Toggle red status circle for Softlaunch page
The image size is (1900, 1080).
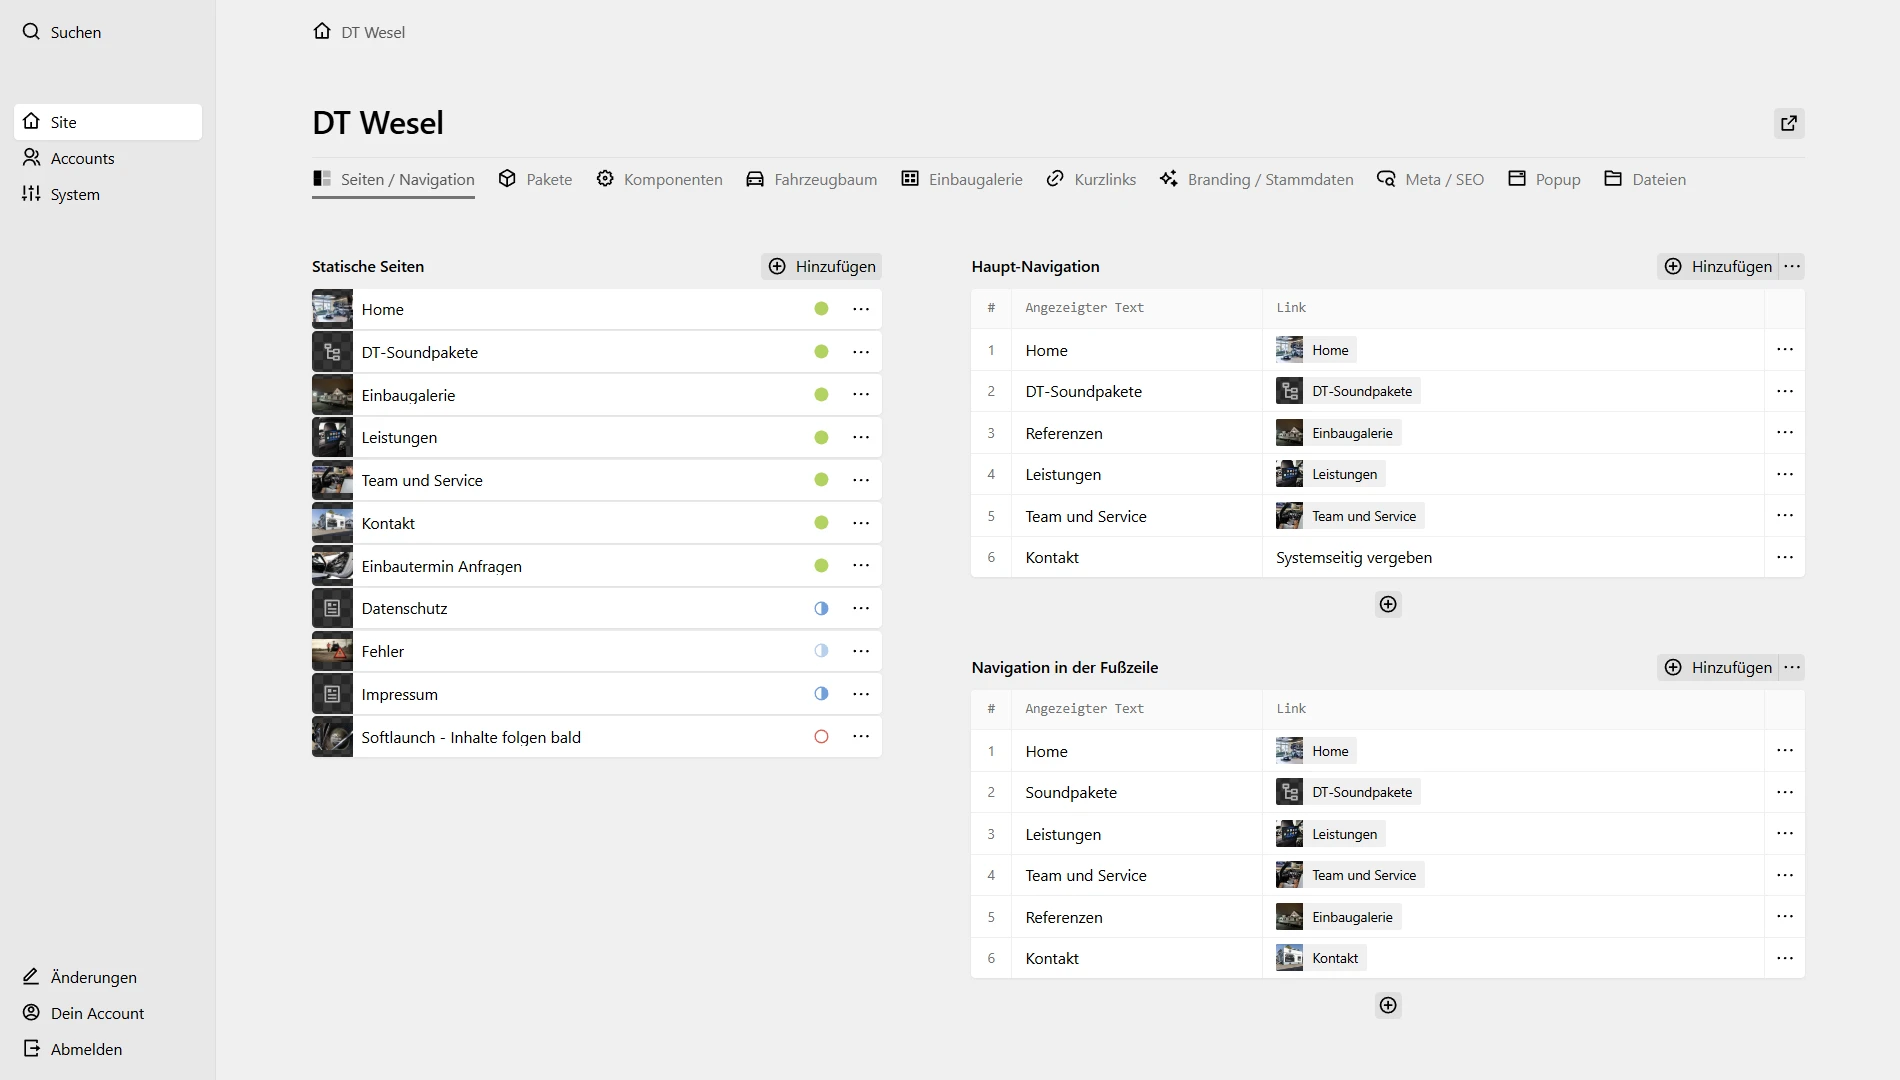point(821,737)
